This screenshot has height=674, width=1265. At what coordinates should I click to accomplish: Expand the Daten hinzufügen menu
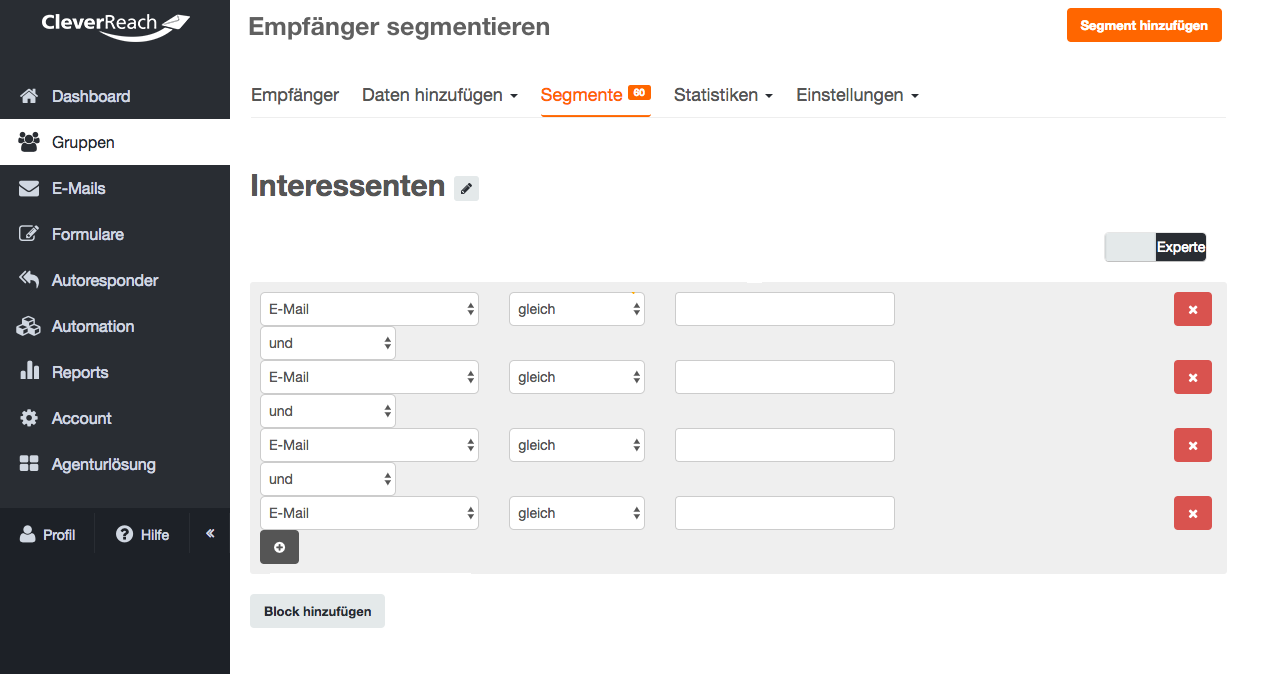pyautogui.click(x=440, y=95)
